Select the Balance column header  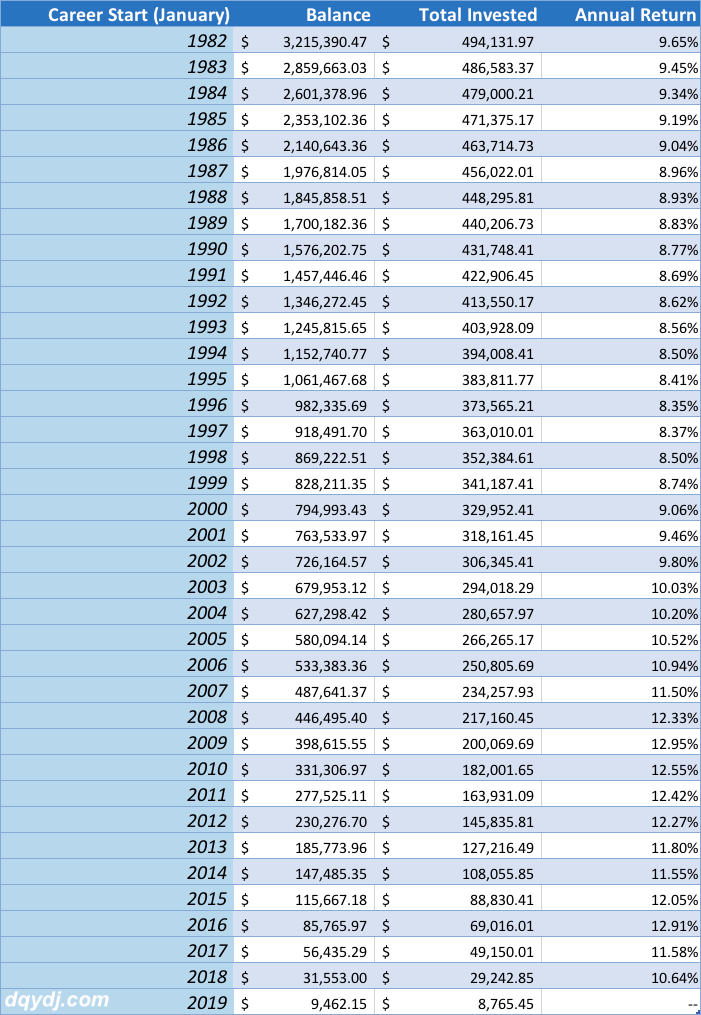point(304,14)
